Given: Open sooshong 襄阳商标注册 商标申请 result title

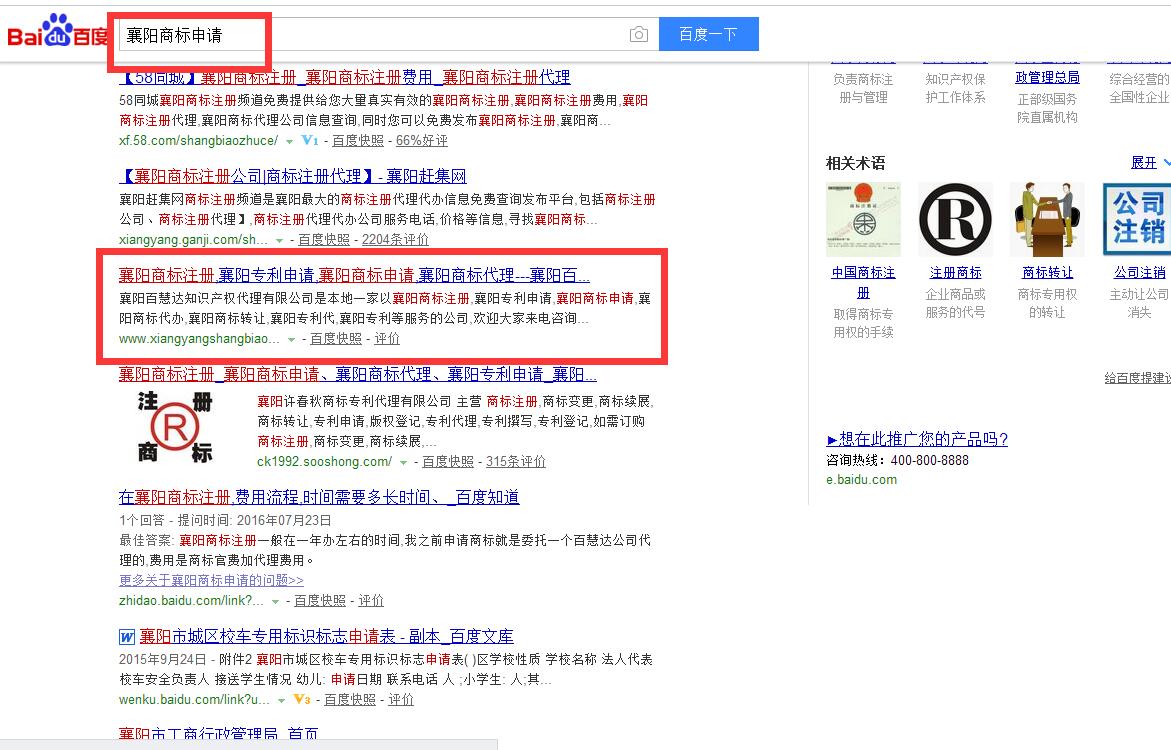Looking at the screenshot, I should click(358, 374).
